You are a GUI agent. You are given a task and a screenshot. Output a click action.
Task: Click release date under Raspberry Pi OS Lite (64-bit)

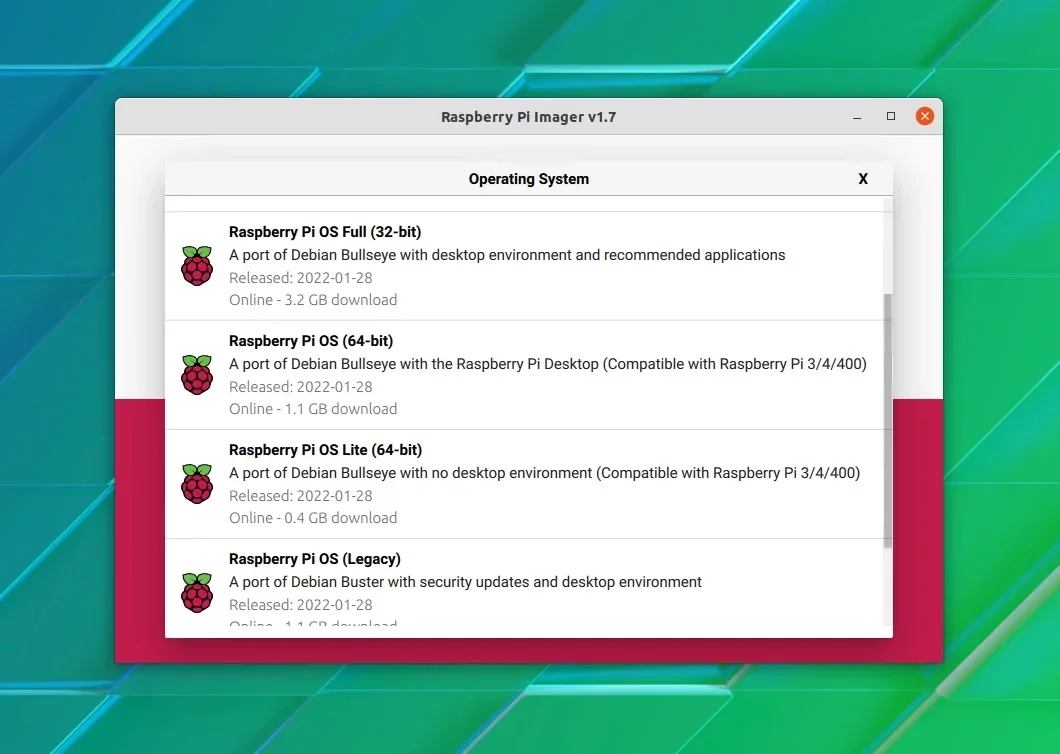(301, 496)
